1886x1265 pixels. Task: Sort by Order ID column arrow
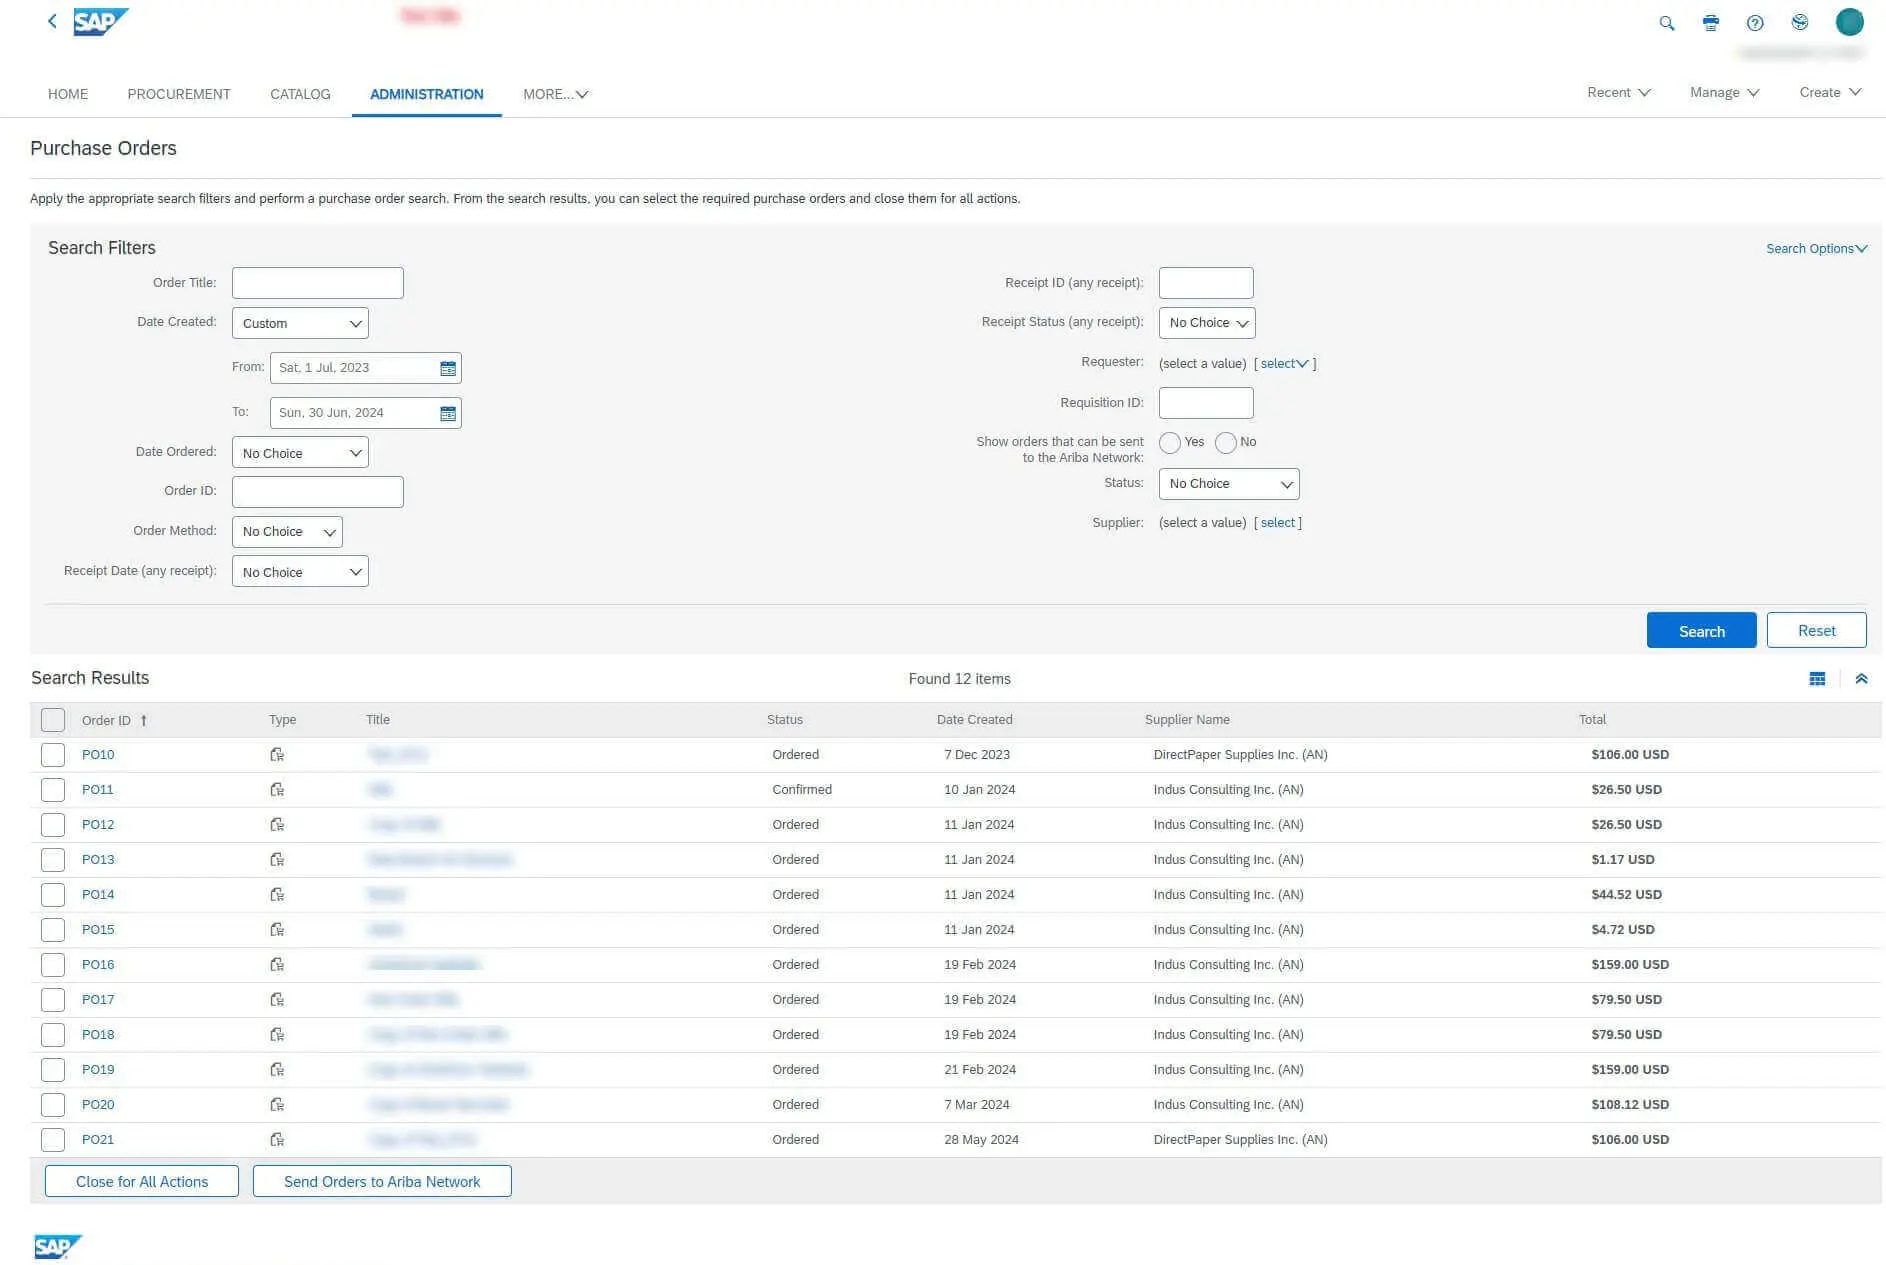[143, 720]
